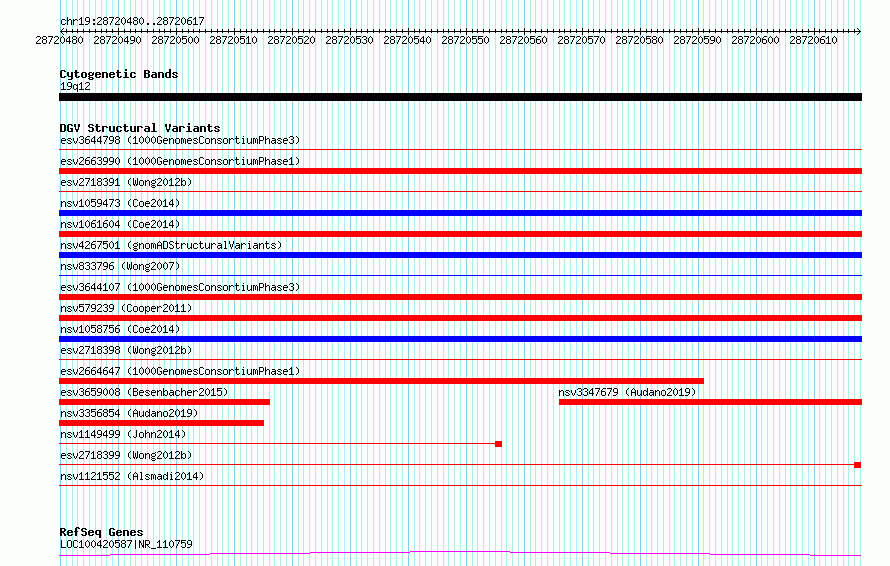Image resolution: width=890 pixels, height=566 pixels.
Task: Click the short red bar under esv3659008
Action: (x=165, y=402)
